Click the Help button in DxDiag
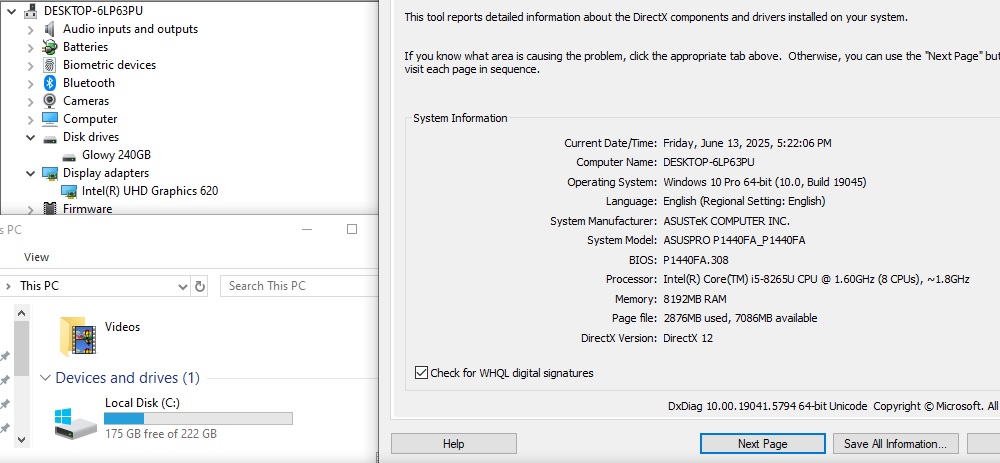 453,444
